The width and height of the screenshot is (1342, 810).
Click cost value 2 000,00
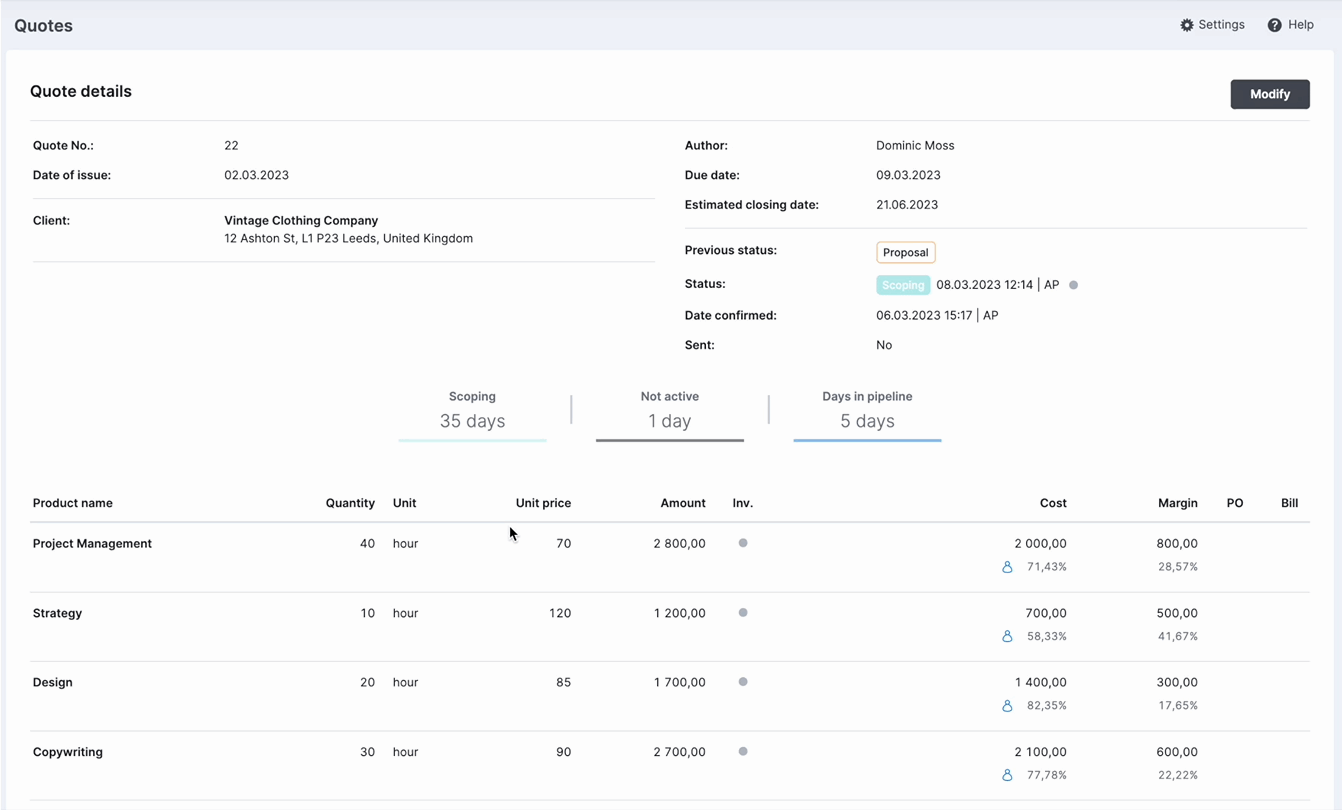click(1041, 544)
